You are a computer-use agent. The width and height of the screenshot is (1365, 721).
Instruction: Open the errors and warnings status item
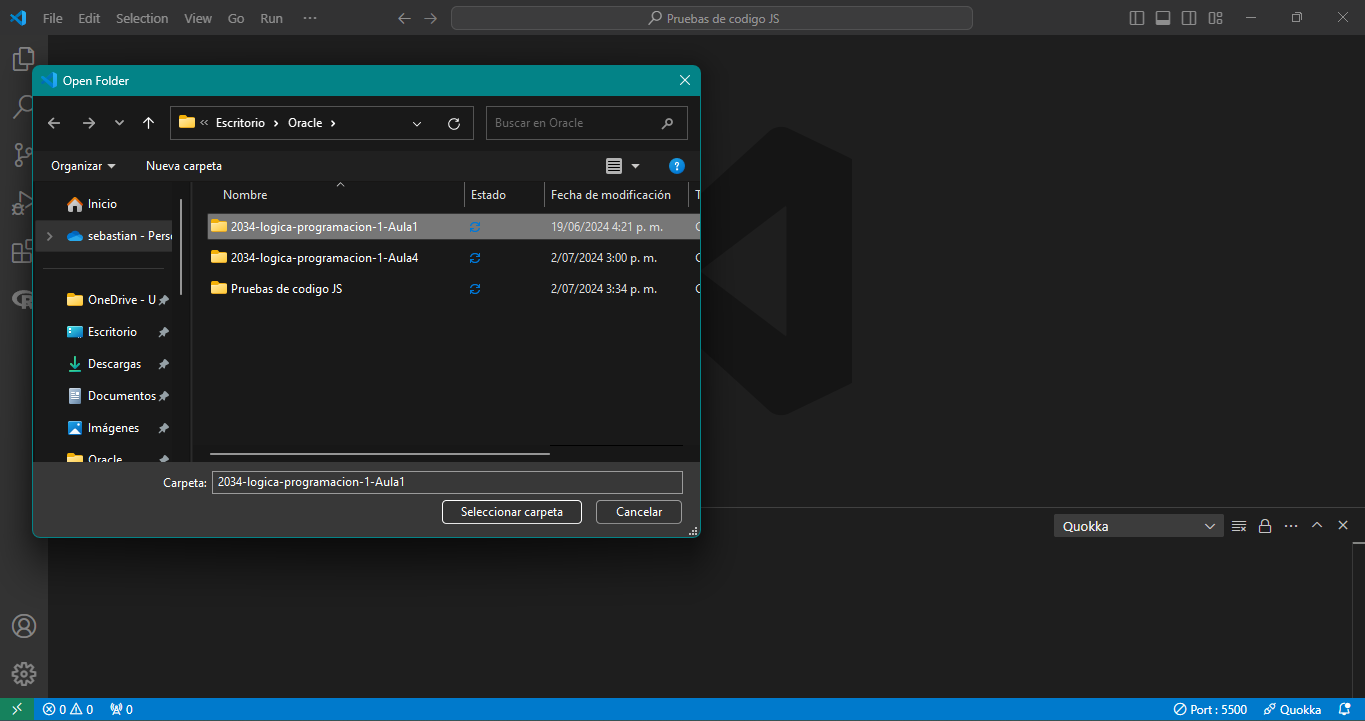coord(68,709)
